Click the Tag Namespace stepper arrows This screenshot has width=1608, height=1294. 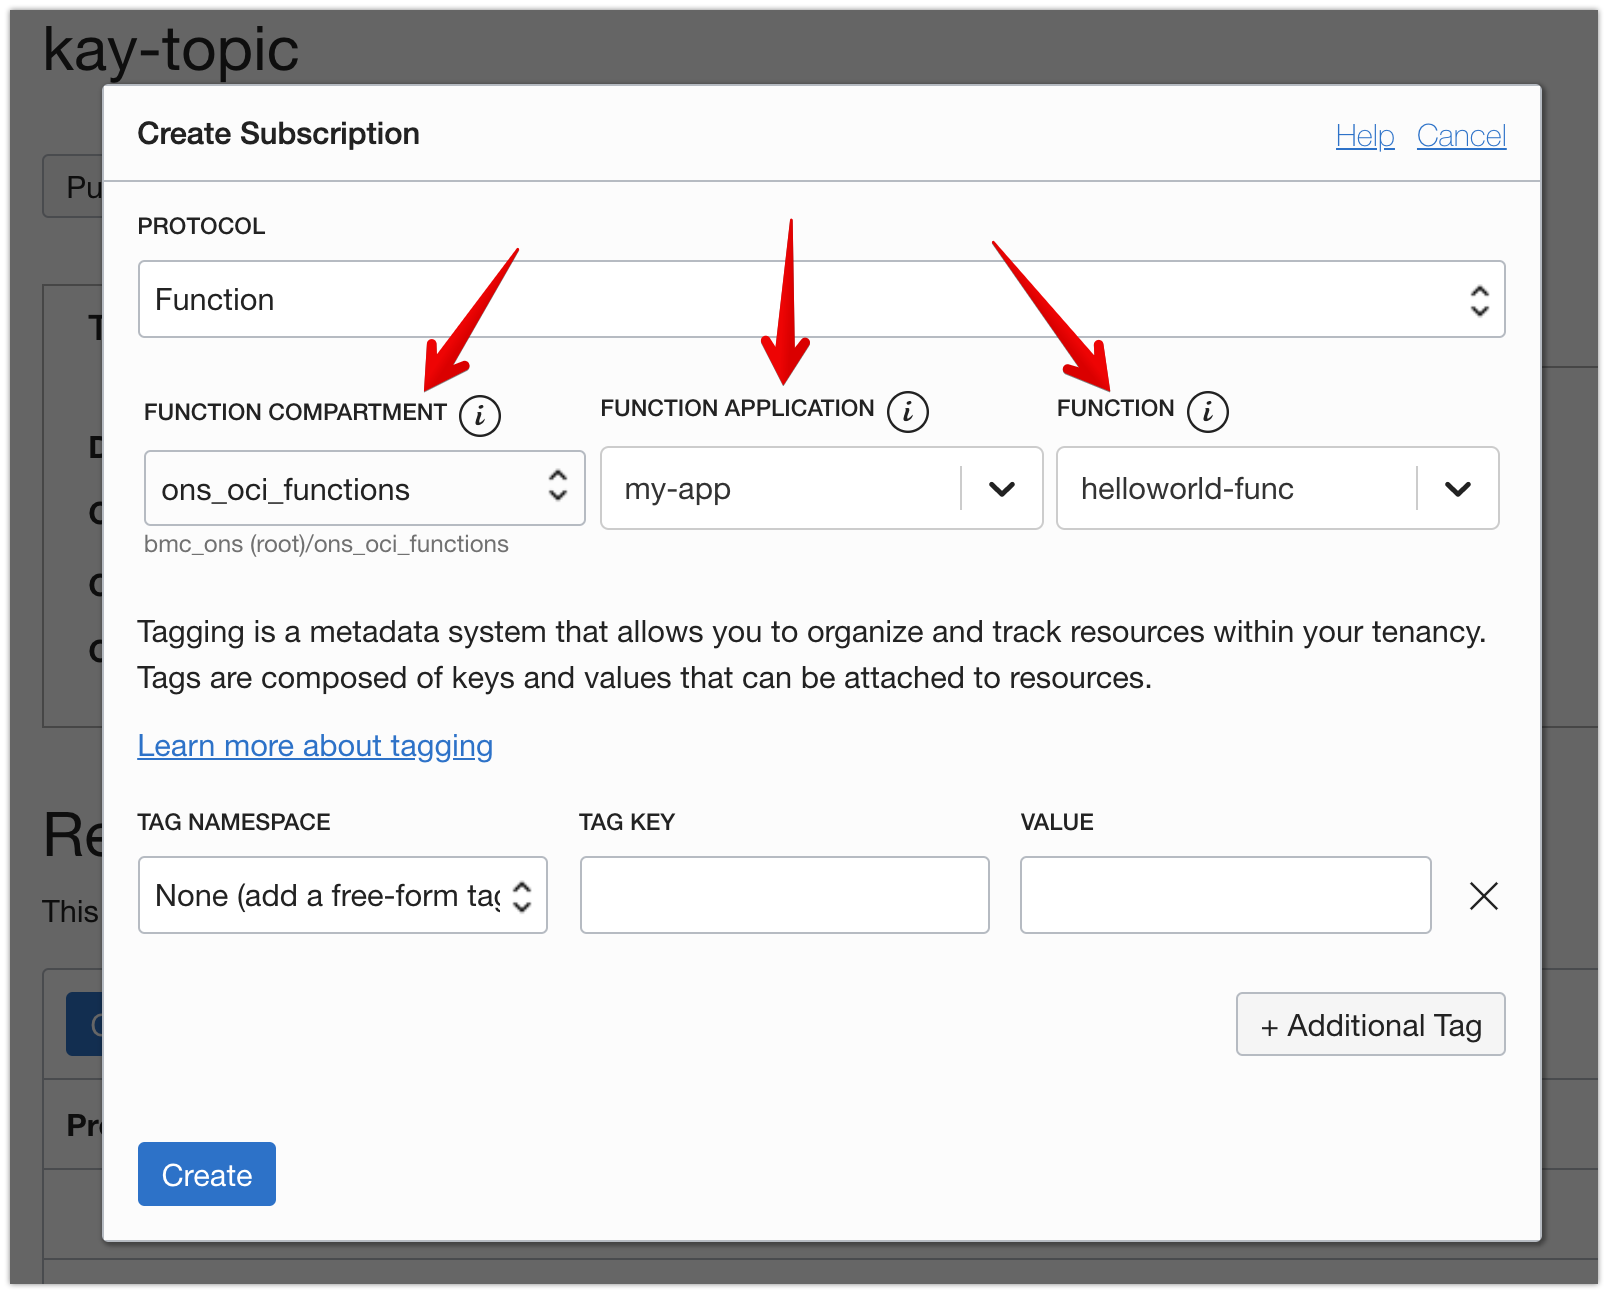(522, 895)
